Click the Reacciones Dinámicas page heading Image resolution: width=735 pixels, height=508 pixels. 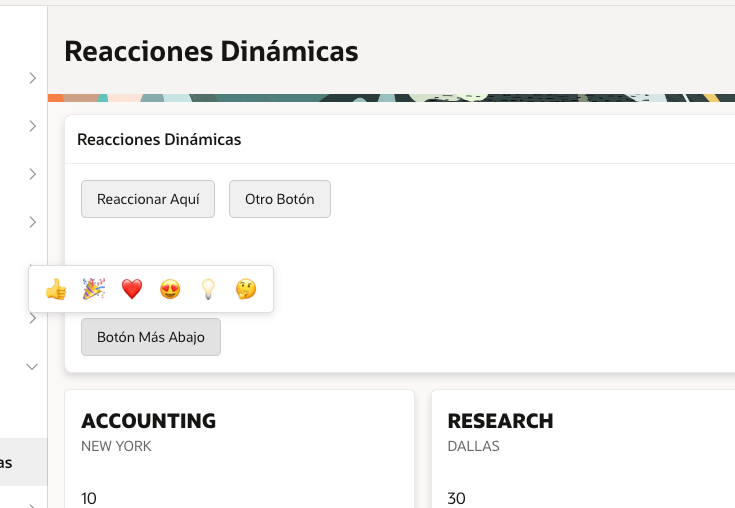point(211,52)
